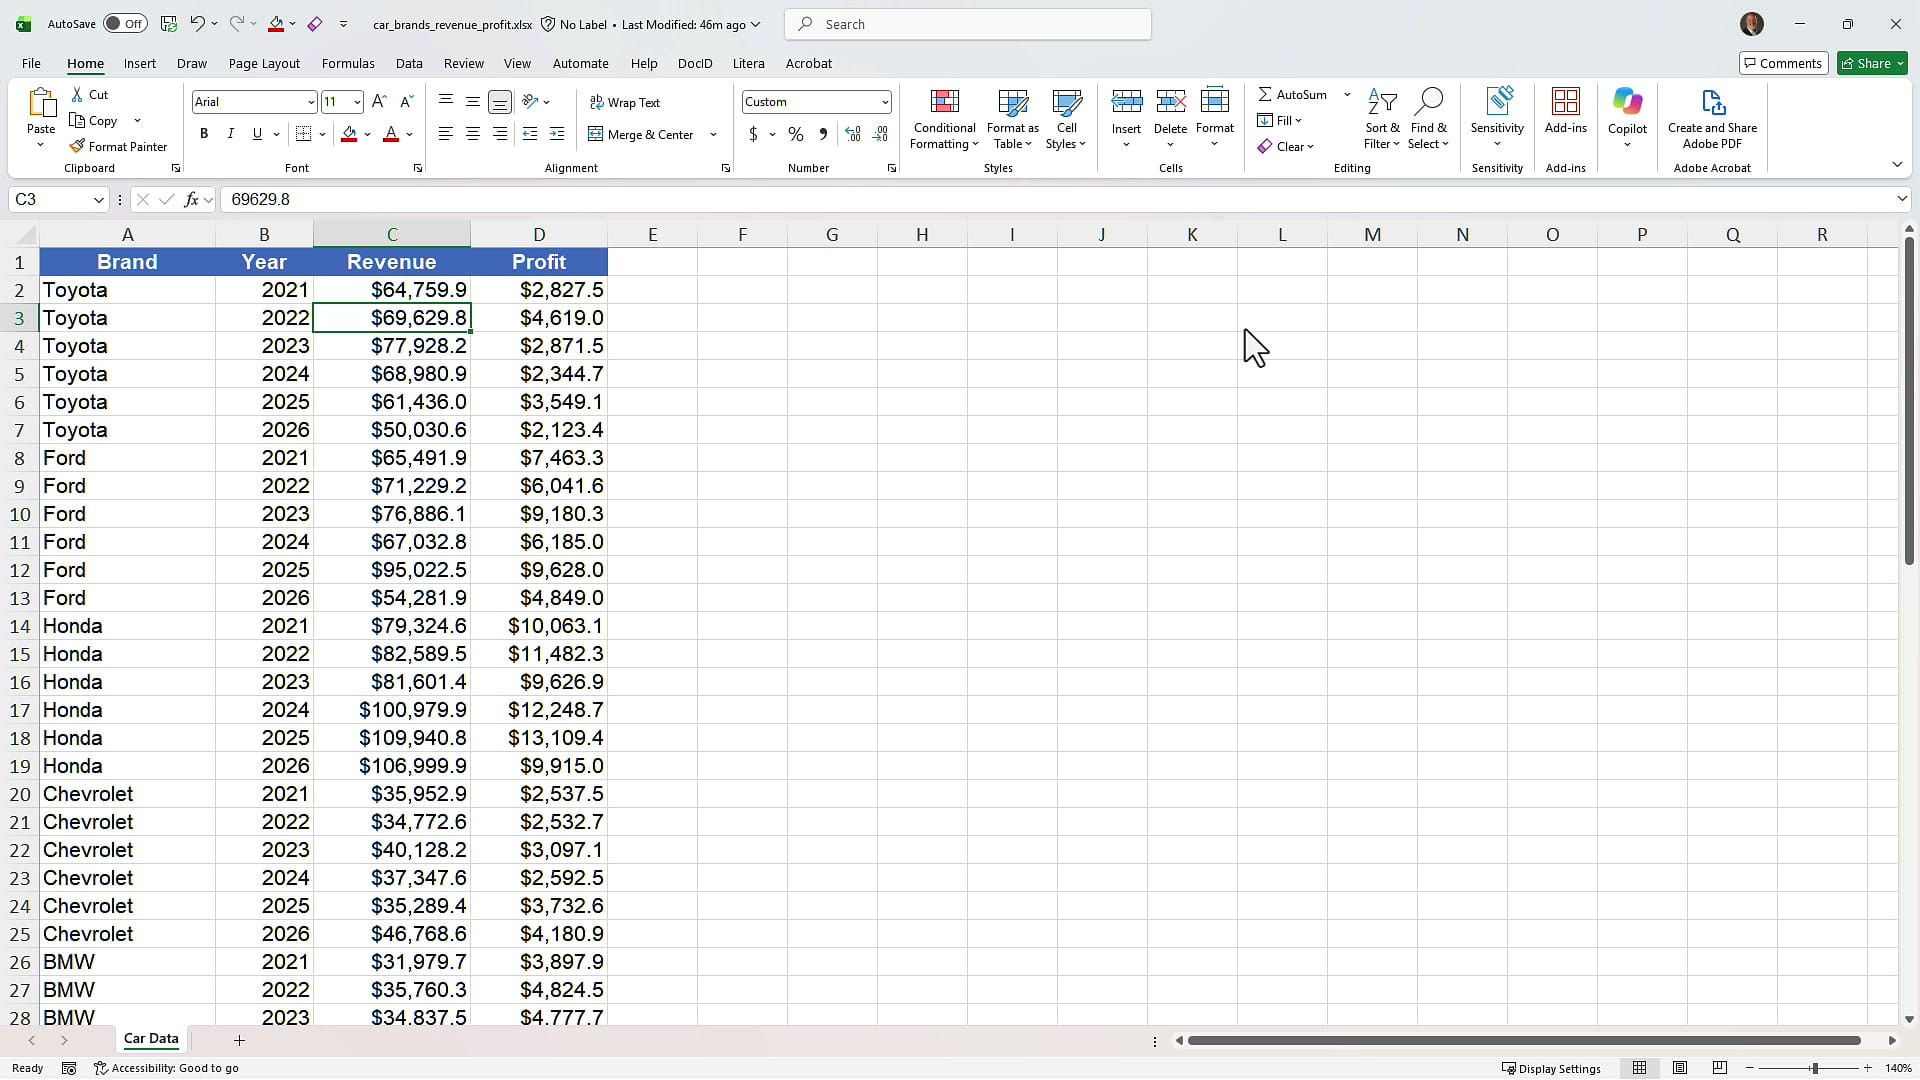Screen dimensions: 1920x1080
Task: Add a new sheet with plus icon
Action: click(x=239, y=1040)
